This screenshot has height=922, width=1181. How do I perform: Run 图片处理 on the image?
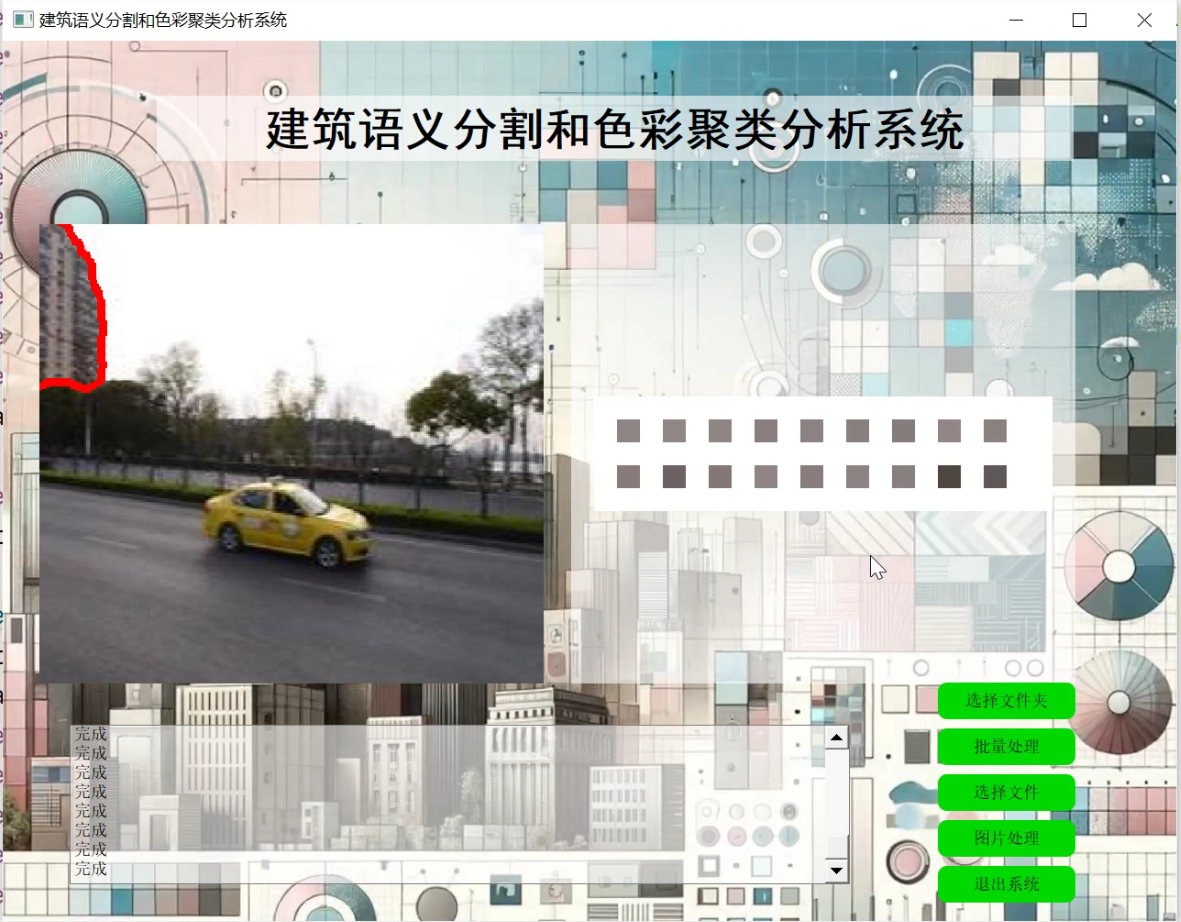click(x=1006, y=838)
